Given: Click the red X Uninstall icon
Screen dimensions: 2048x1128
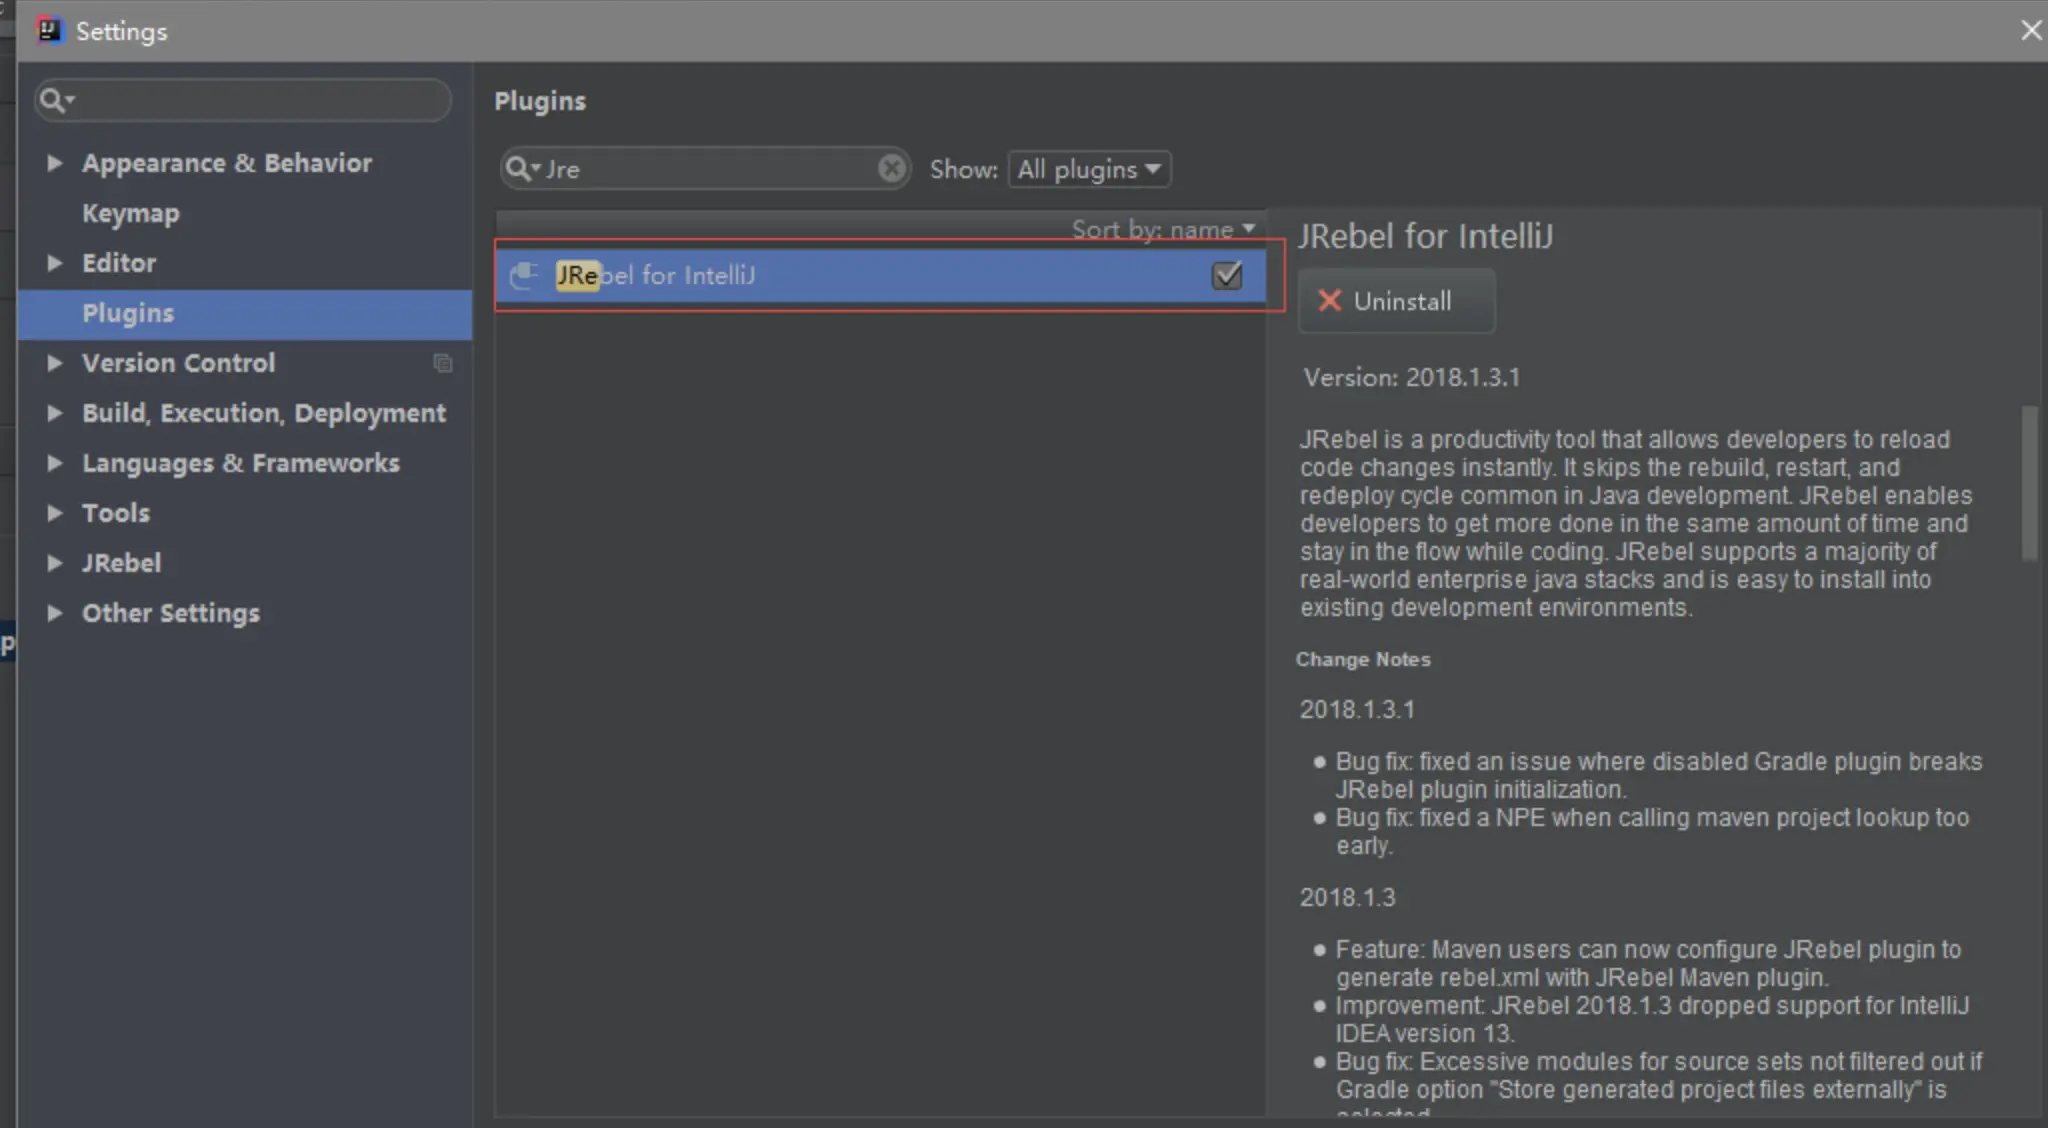Looking at the screenshot, I should (x=1329, y=301).
